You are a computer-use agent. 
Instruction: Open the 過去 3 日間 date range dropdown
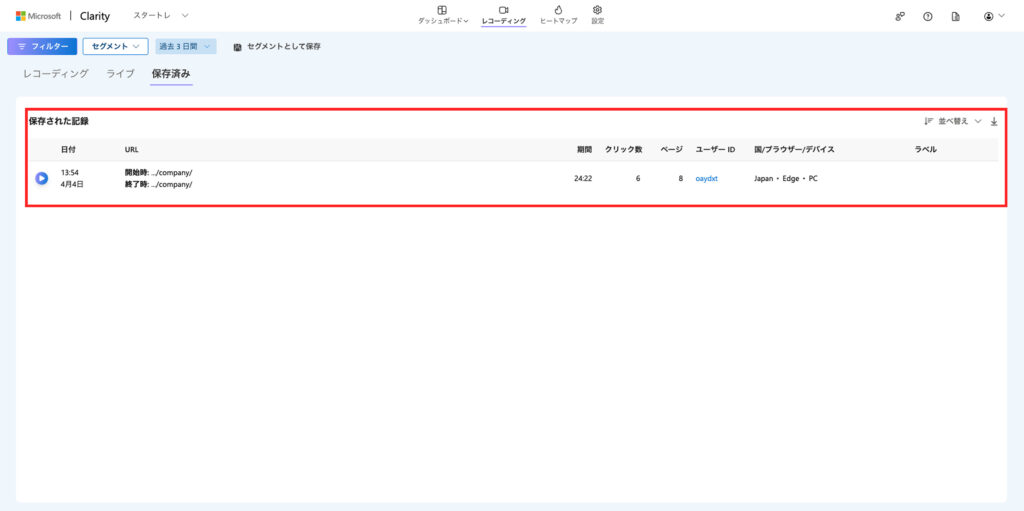pyautogui.click(x=186, y=46)
